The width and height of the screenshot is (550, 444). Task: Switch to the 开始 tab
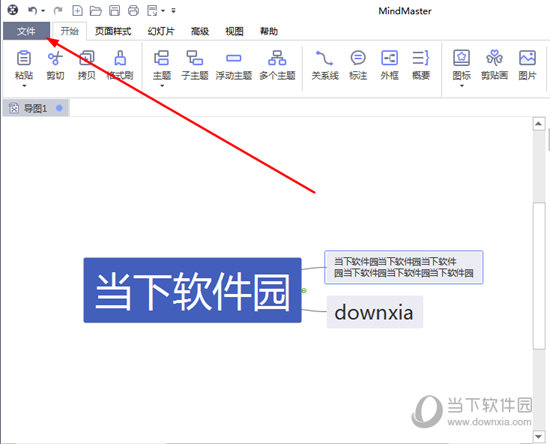69,31
